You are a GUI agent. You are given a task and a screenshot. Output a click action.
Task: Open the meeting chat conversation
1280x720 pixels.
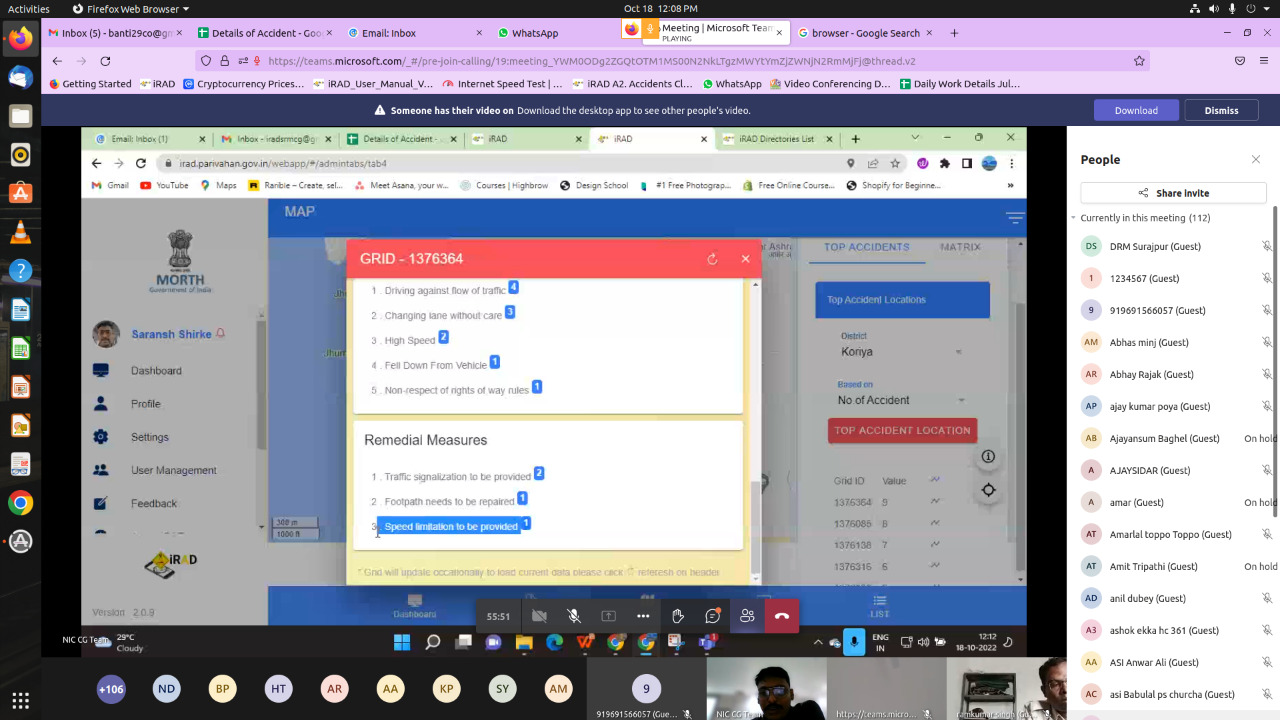pyautogui.click(x=712, y=616)
